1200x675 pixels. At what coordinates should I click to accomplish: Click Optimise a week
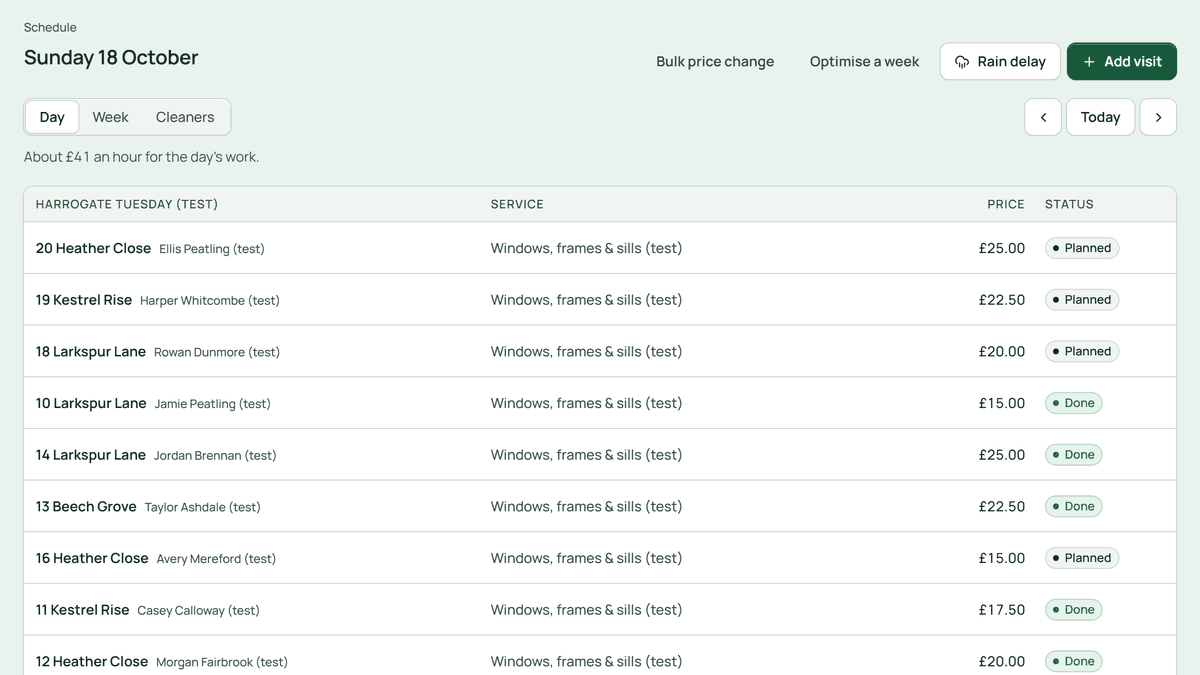coord(864,62)
